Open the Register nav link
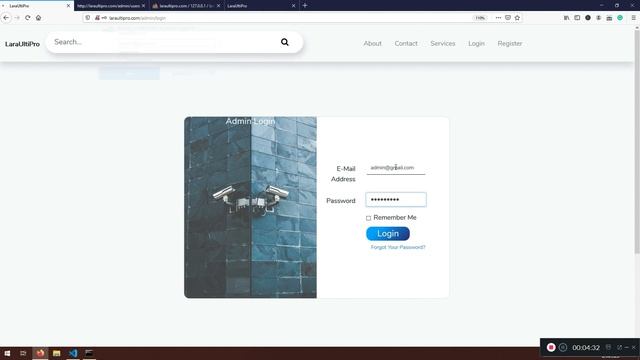This screenshot has width=640, height=360. point(510,43)
